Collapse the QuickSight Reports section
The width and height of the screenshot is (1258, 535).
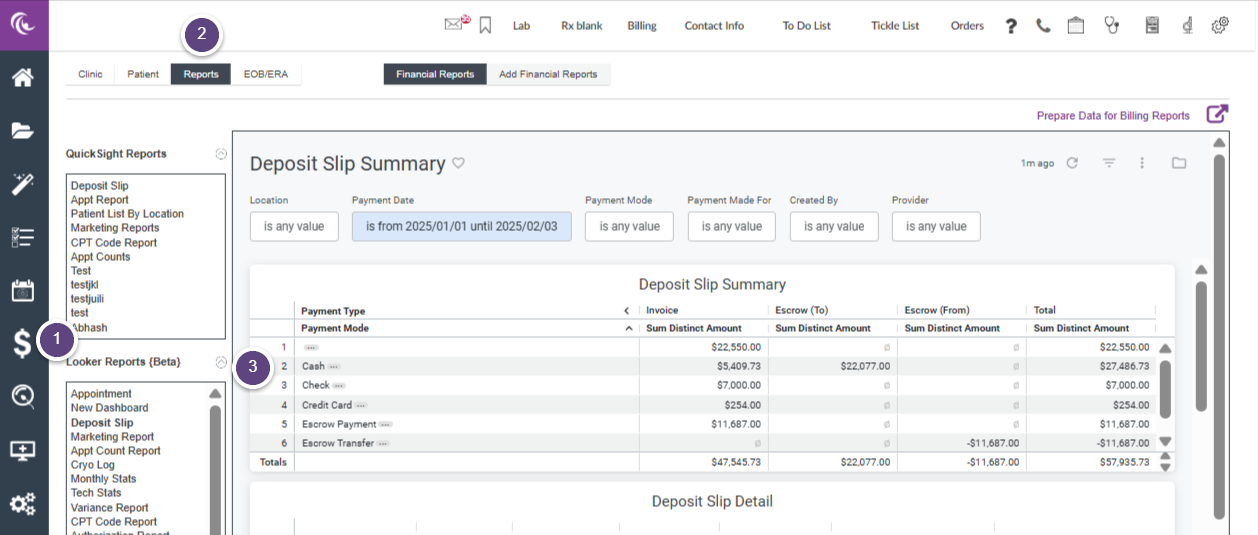[221, 154]
